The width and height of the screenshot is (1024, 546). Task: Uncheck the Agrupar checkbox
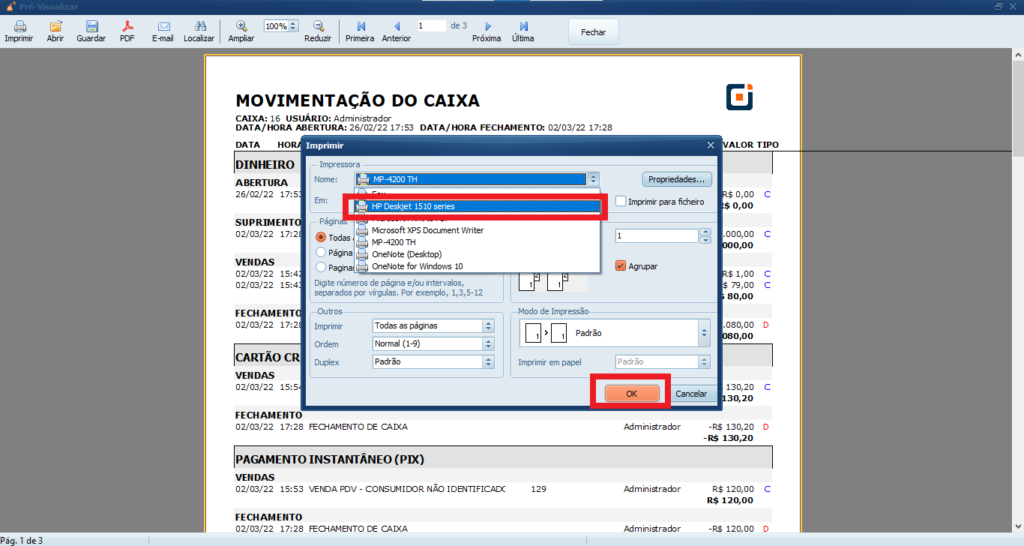621,266
